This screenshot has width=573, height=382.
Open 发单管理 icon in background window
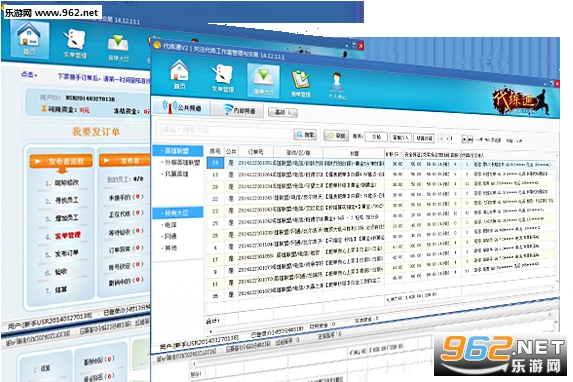coord(75,44)
